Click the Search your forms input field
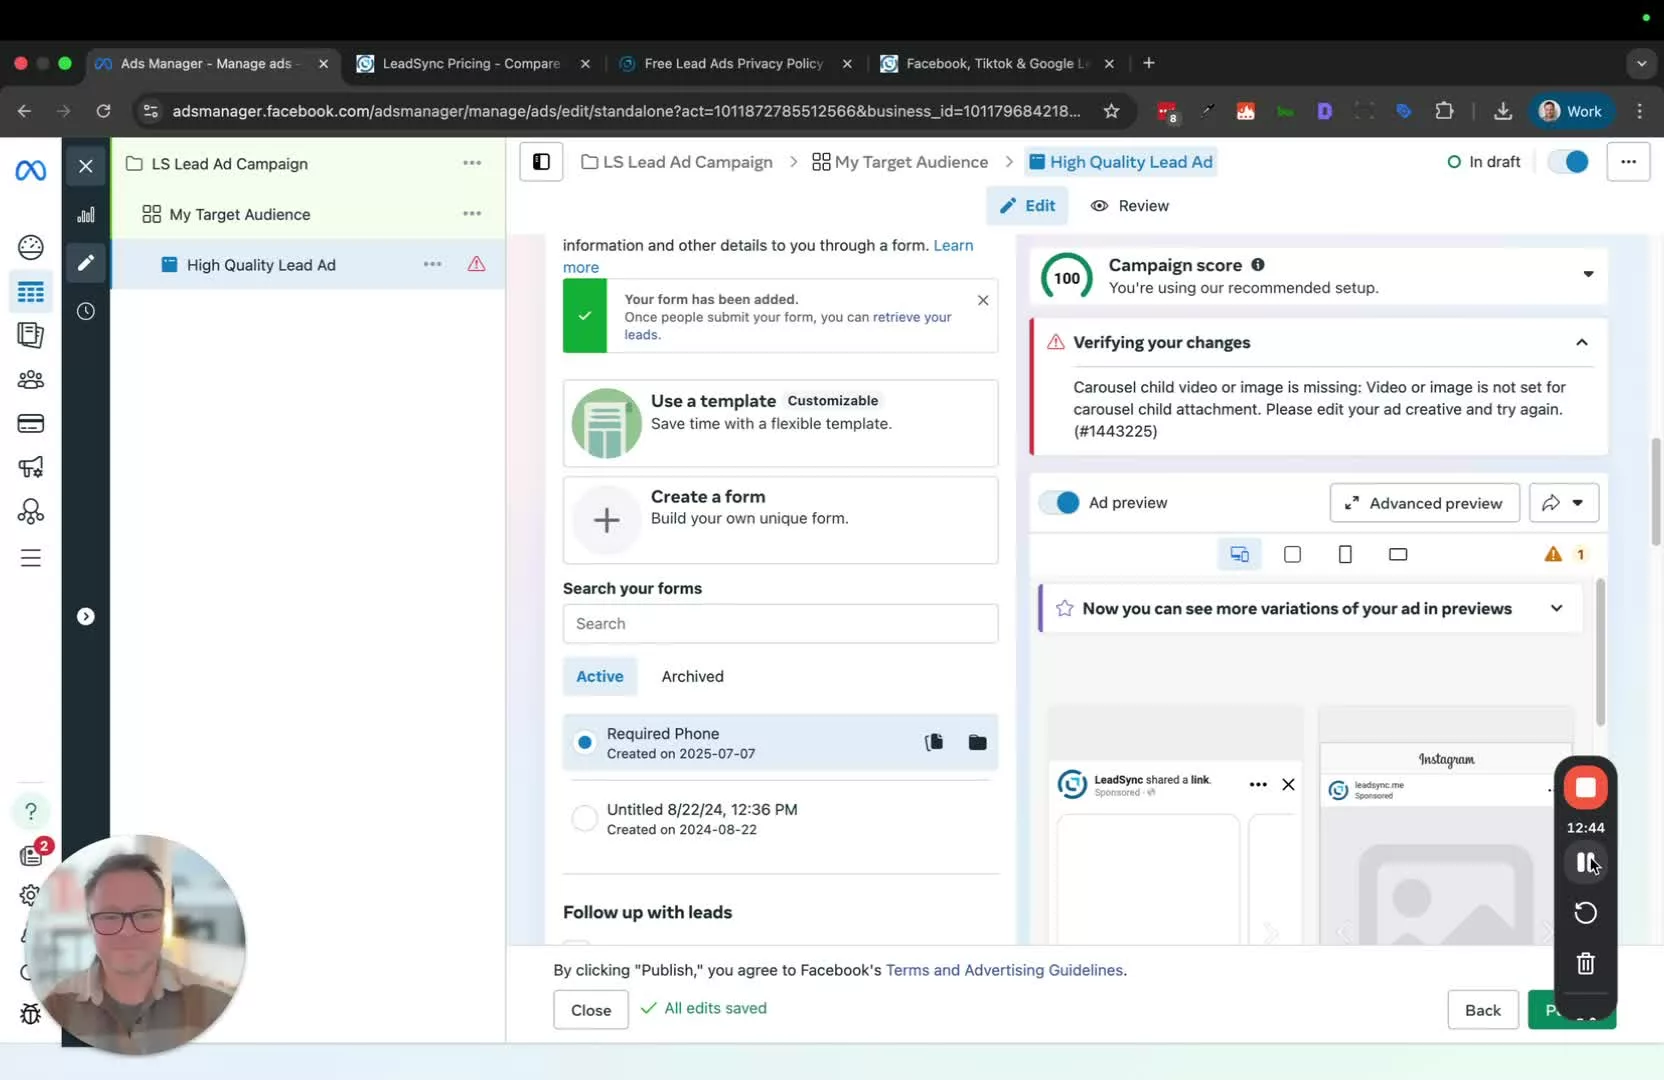The image size is (1664, 1080). tap(780, 624)
